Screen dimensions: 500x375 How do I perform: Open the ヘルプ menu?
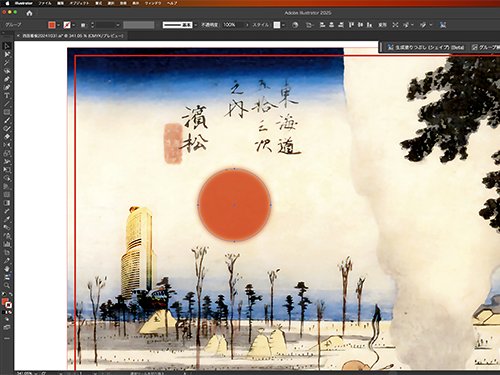[x=172, y=3]
